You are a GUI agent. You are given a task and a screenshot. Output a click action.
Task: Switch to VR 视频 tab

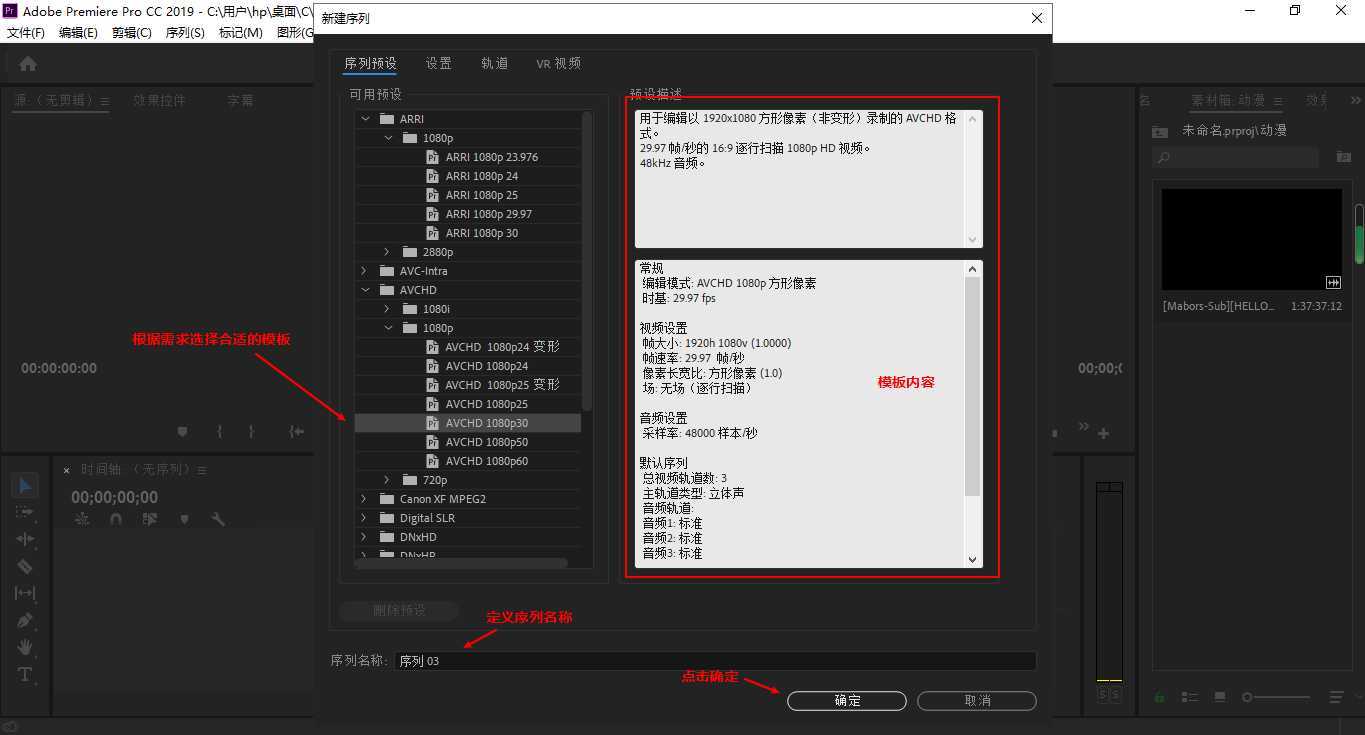558,63
